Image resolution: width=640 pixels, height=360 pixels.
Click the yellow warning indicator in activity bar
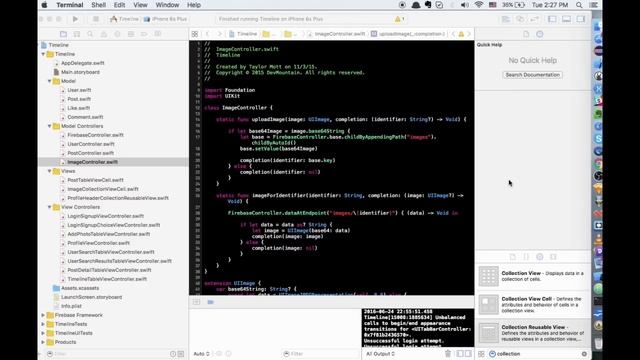[399, 19]
